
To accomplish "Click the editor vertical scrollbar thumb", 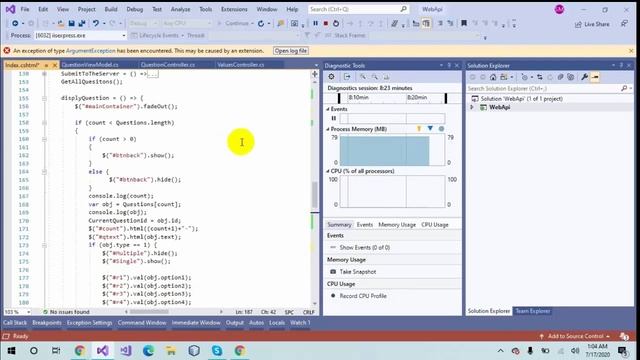I will pyautogui.click(x=315, y=195).
